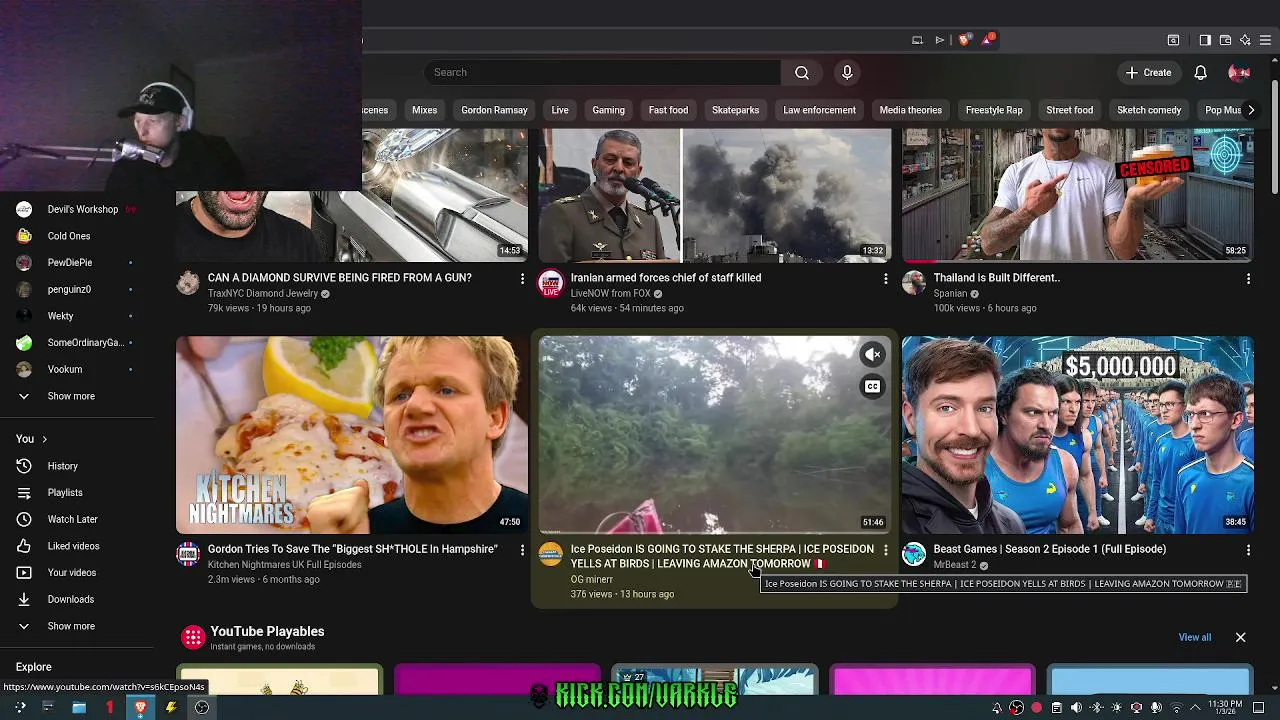The image size is (1280, 720).
Task: Open the file manager taskbar icon
Action: tap(78, 708)
